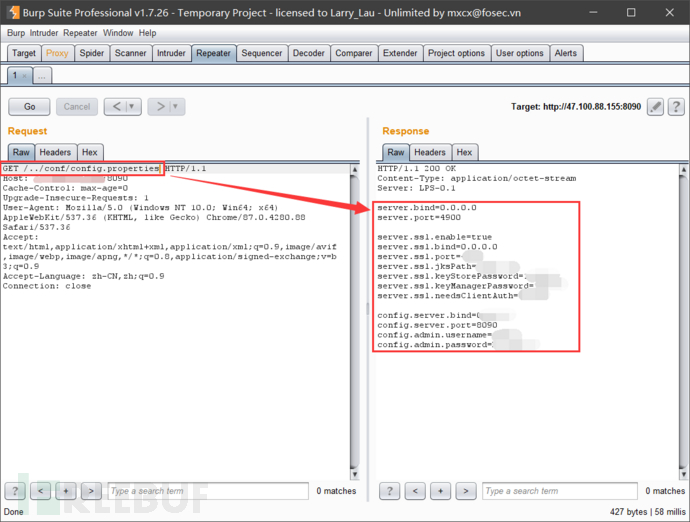Image resolution: width=690 pixels, height=522 pixels.
Task: Close Repeater tab 1 with x
Action: click(25, 76)
